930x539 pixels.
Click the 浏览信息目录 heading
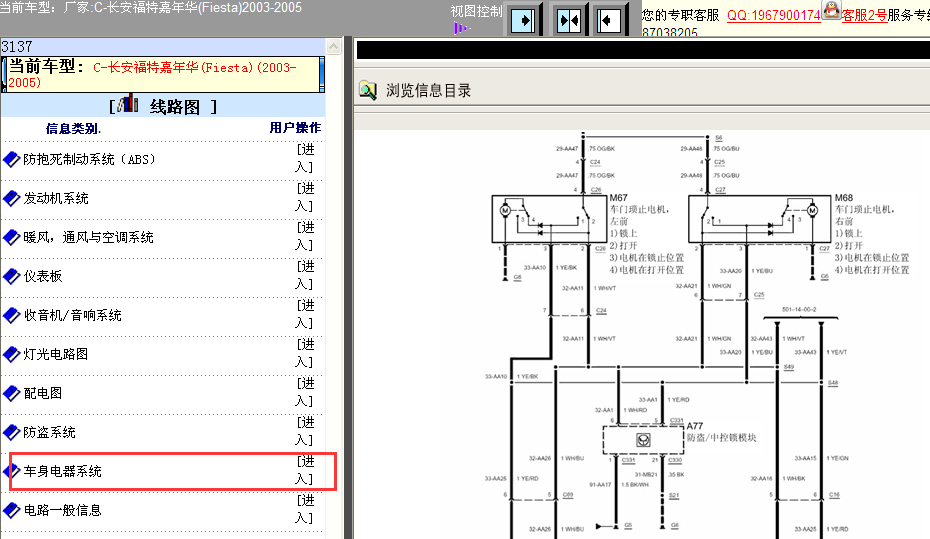point(428,91)
